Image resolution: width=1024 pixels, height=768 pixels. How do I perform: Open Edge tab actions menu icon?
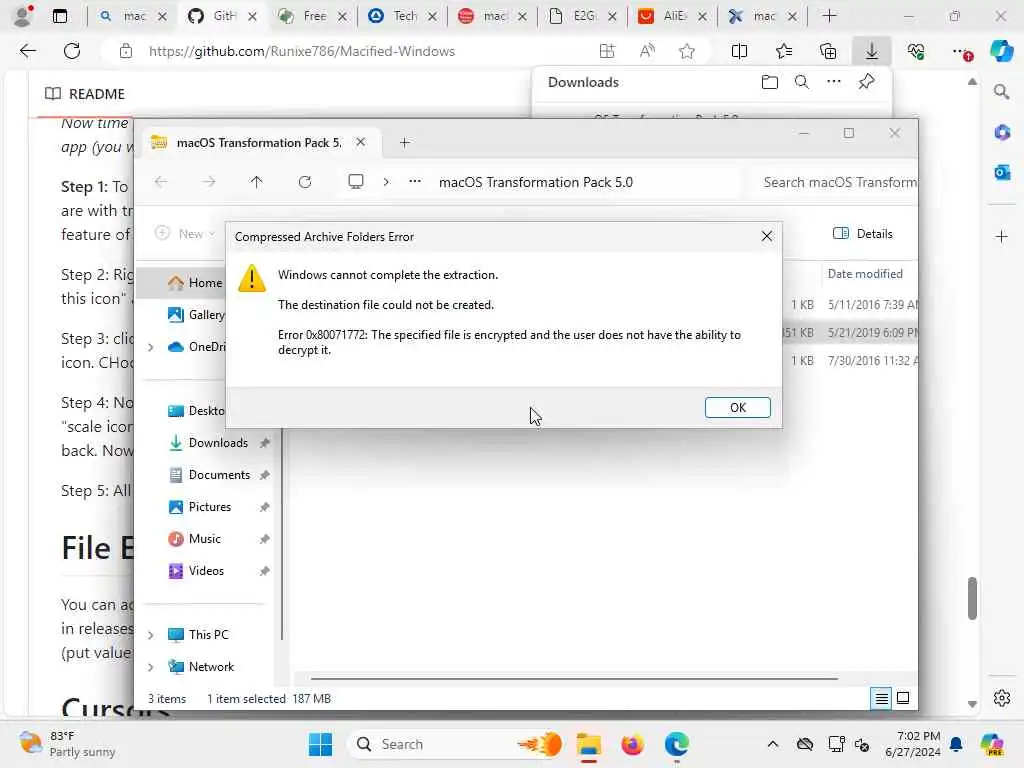[x=60, y=16]
